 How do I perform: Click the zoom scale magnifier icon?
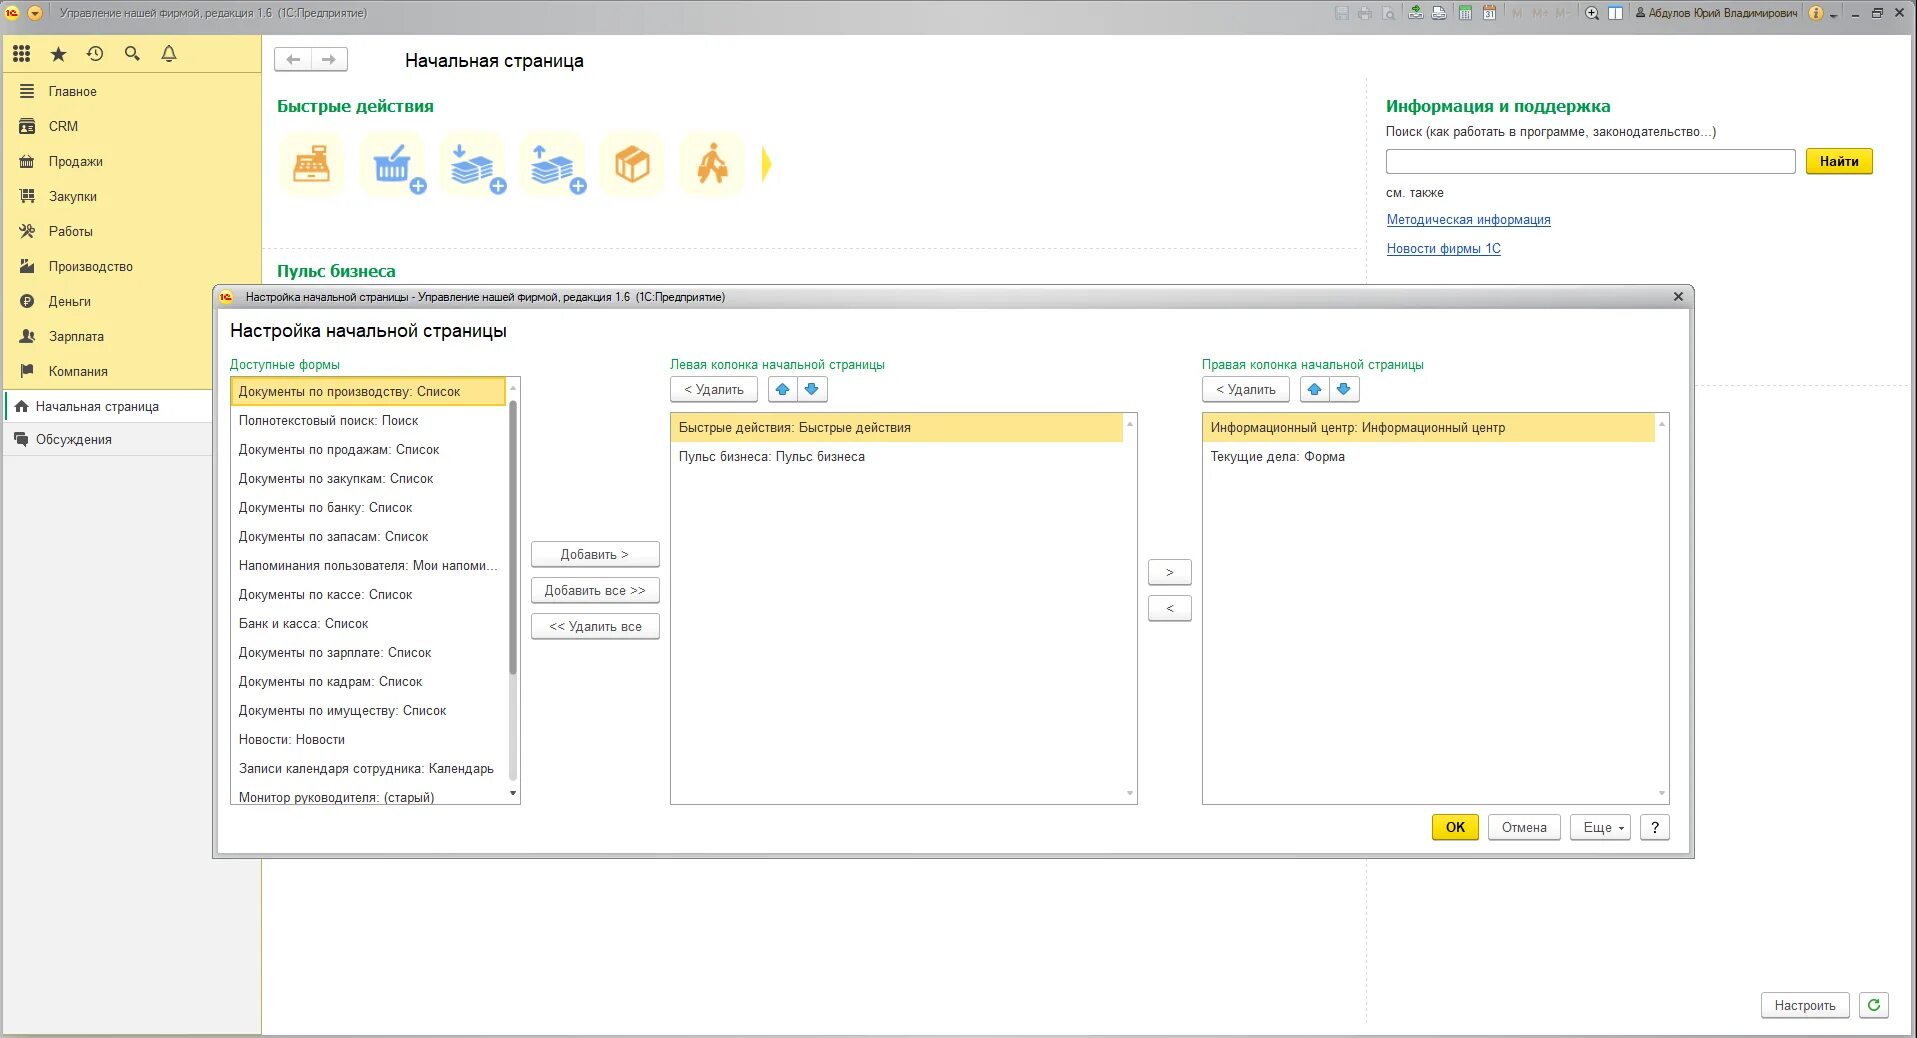click(x=1592, y=13)
